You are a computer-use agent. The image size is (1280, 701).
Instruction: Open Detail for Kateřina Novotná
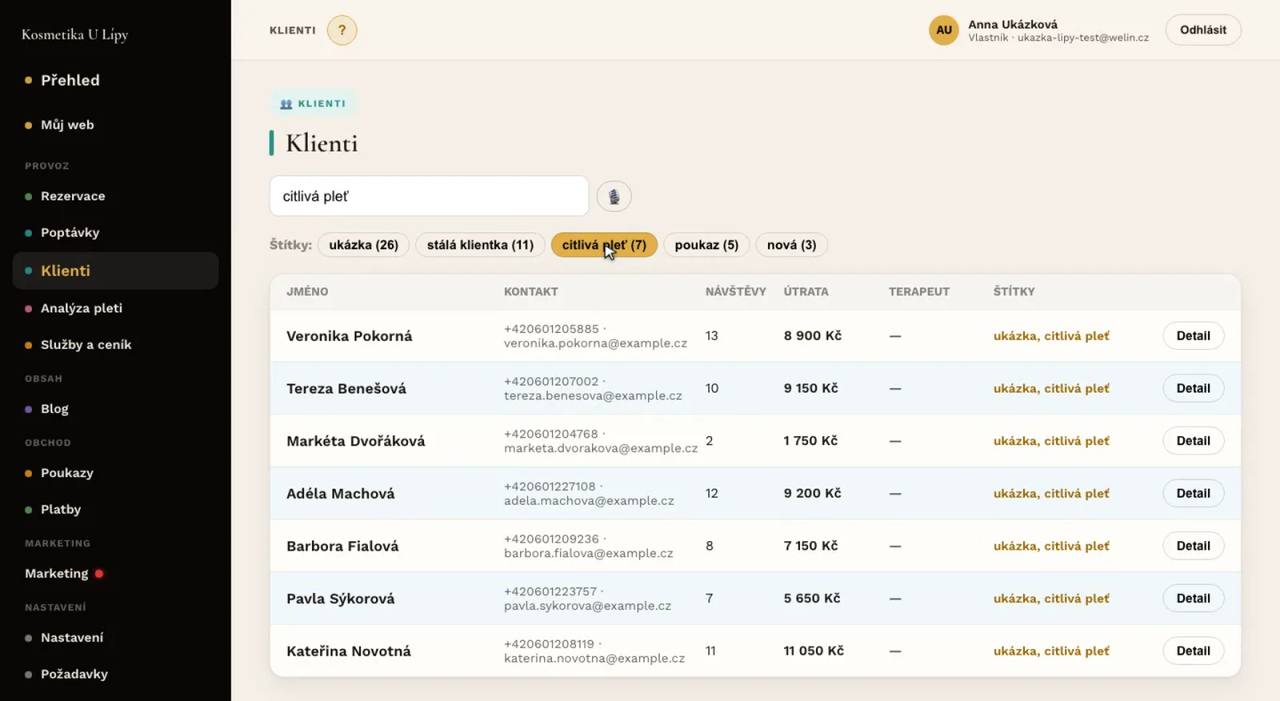tap(1193, 651)
